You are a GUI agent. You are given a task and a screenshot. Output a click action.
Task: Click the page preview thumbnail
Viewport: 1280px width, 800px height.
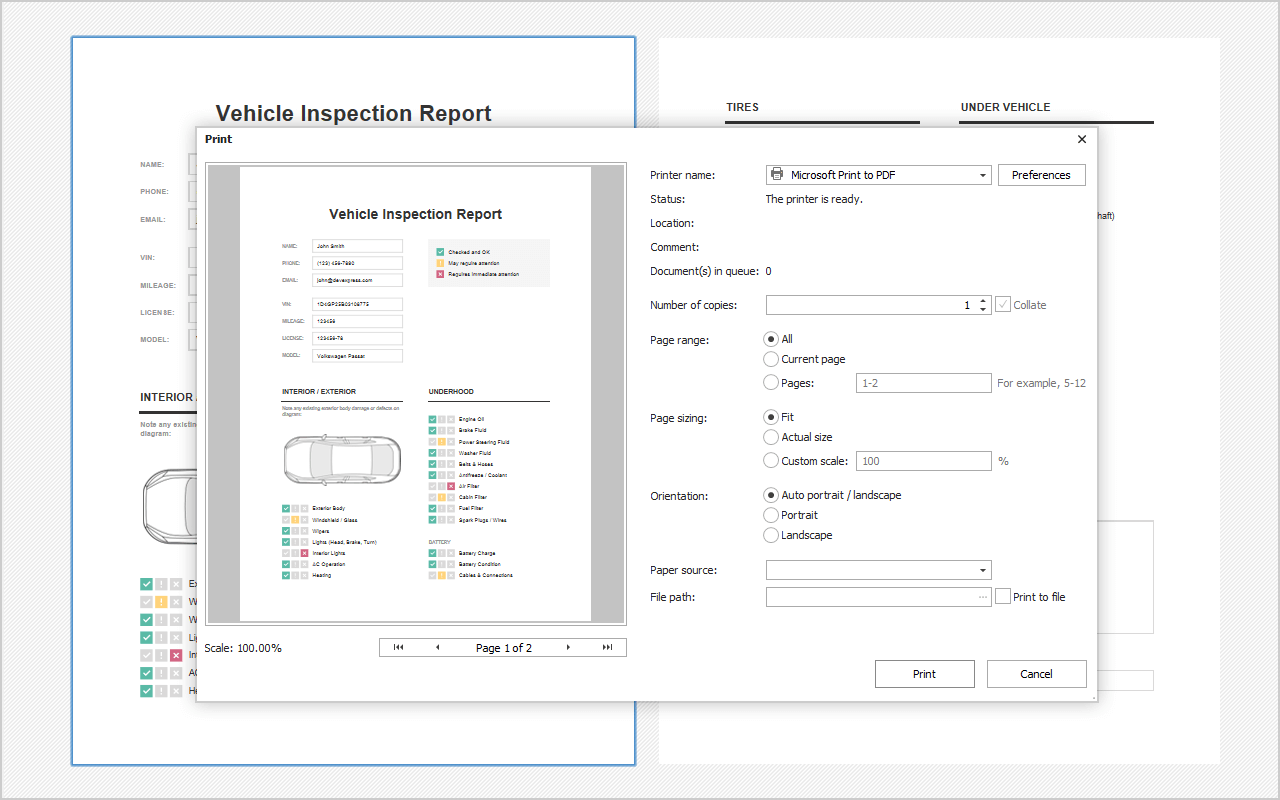(x=415, y=394)
